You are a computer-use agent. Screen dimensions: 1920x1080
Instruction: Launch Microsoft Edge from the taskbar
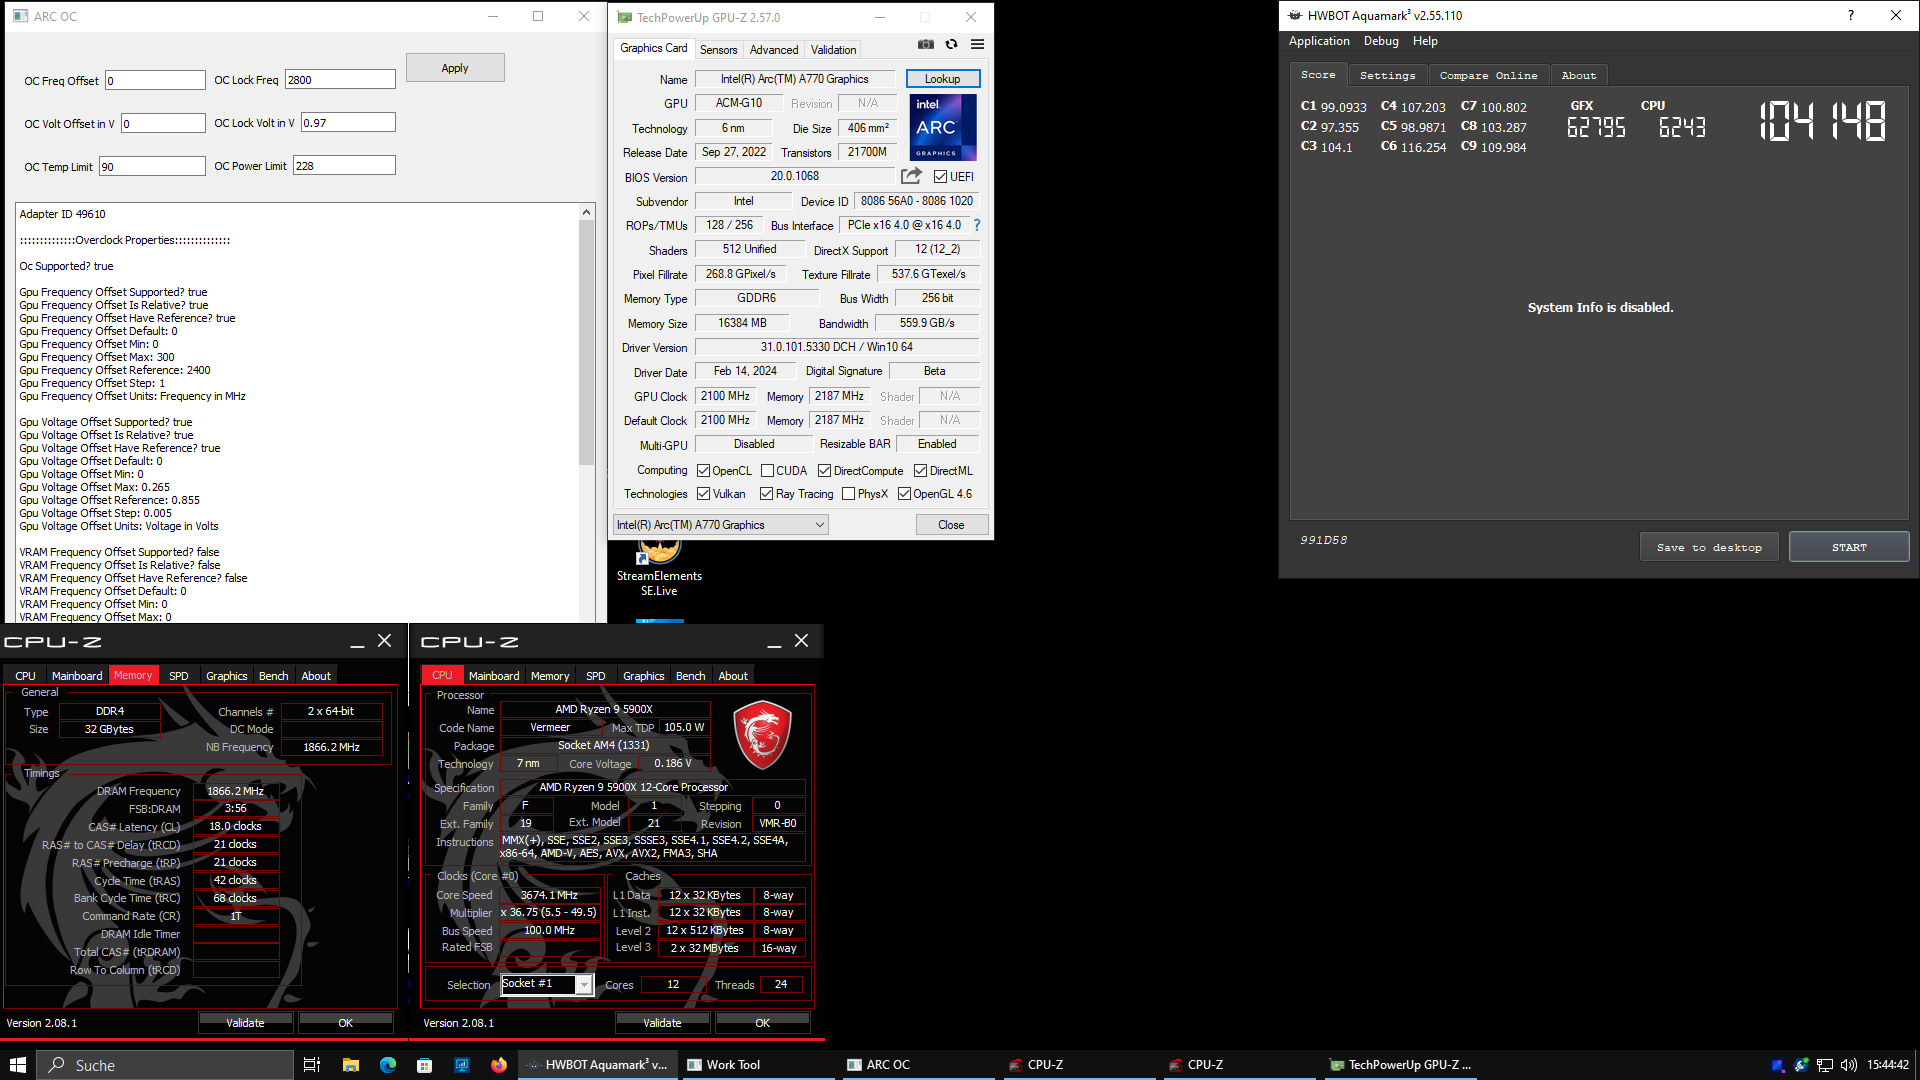coord(388,1065)
